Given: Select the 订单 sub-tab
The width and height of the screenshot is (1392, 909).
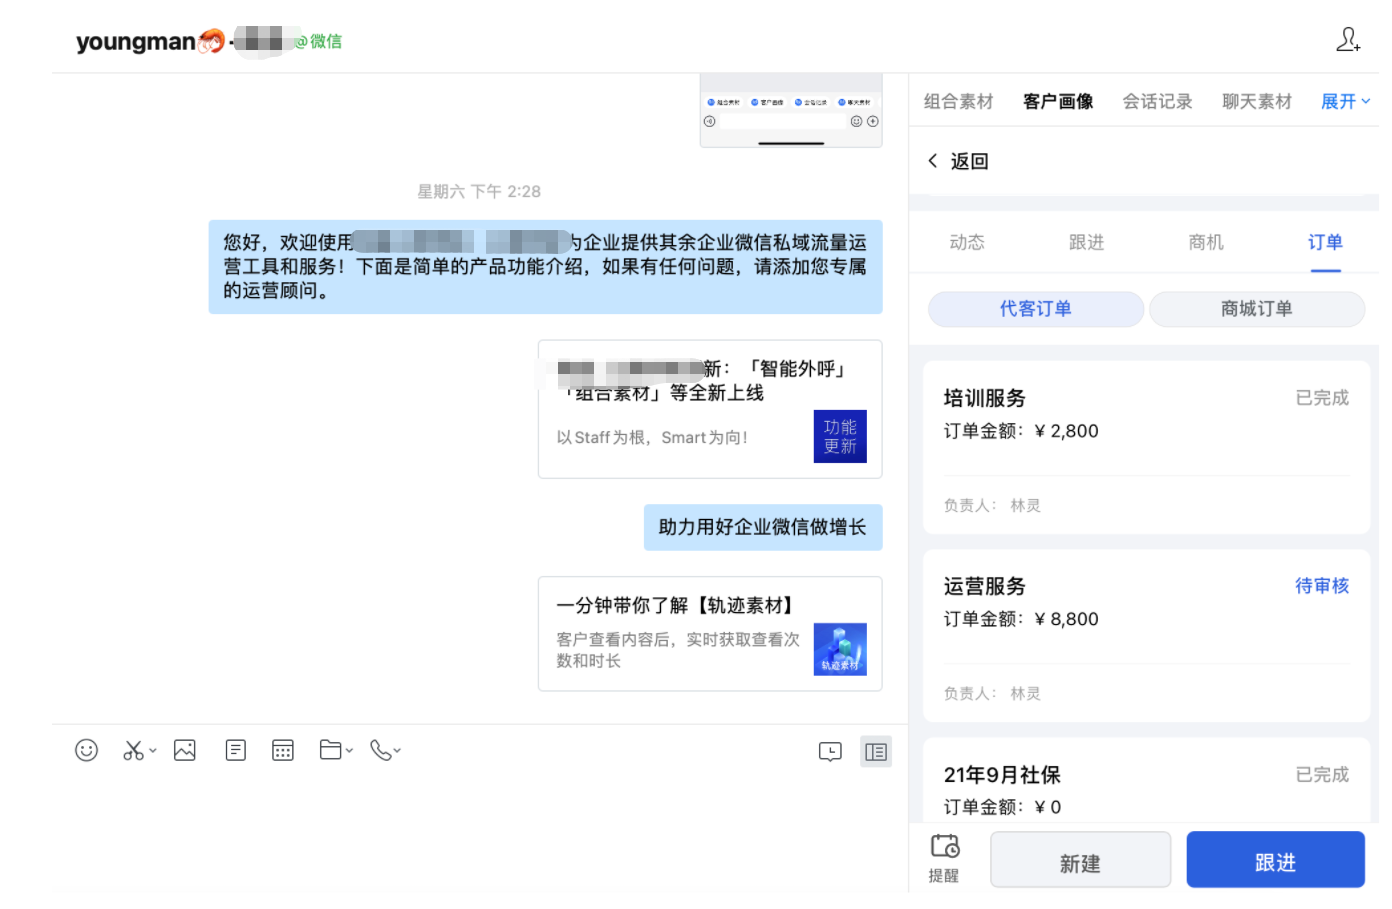Looking at the screenshot, I should point(1325,242).
